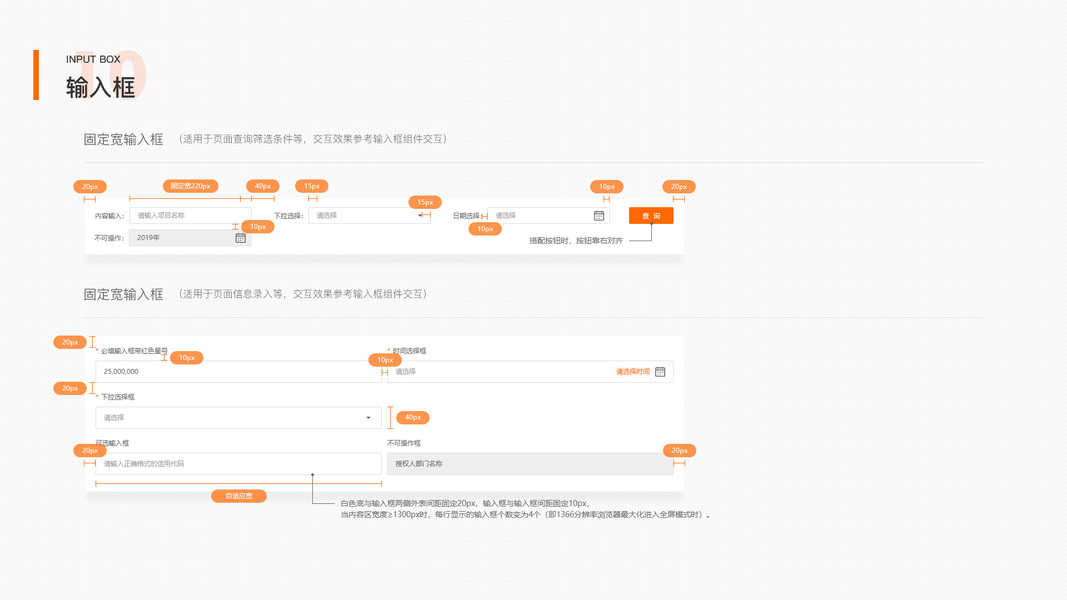Click the 可选输入框 label
Screen dimensions: 1067x600
[x=112, y=443]
